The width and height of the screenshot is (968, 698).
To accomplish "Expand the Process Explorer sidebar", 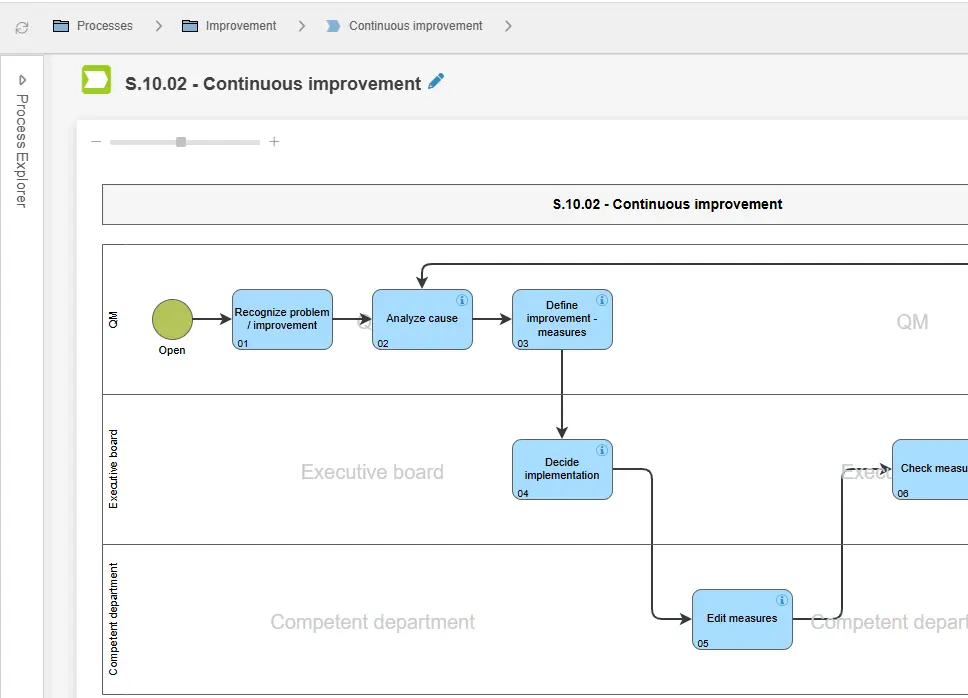I will click(x=22, y=79).
